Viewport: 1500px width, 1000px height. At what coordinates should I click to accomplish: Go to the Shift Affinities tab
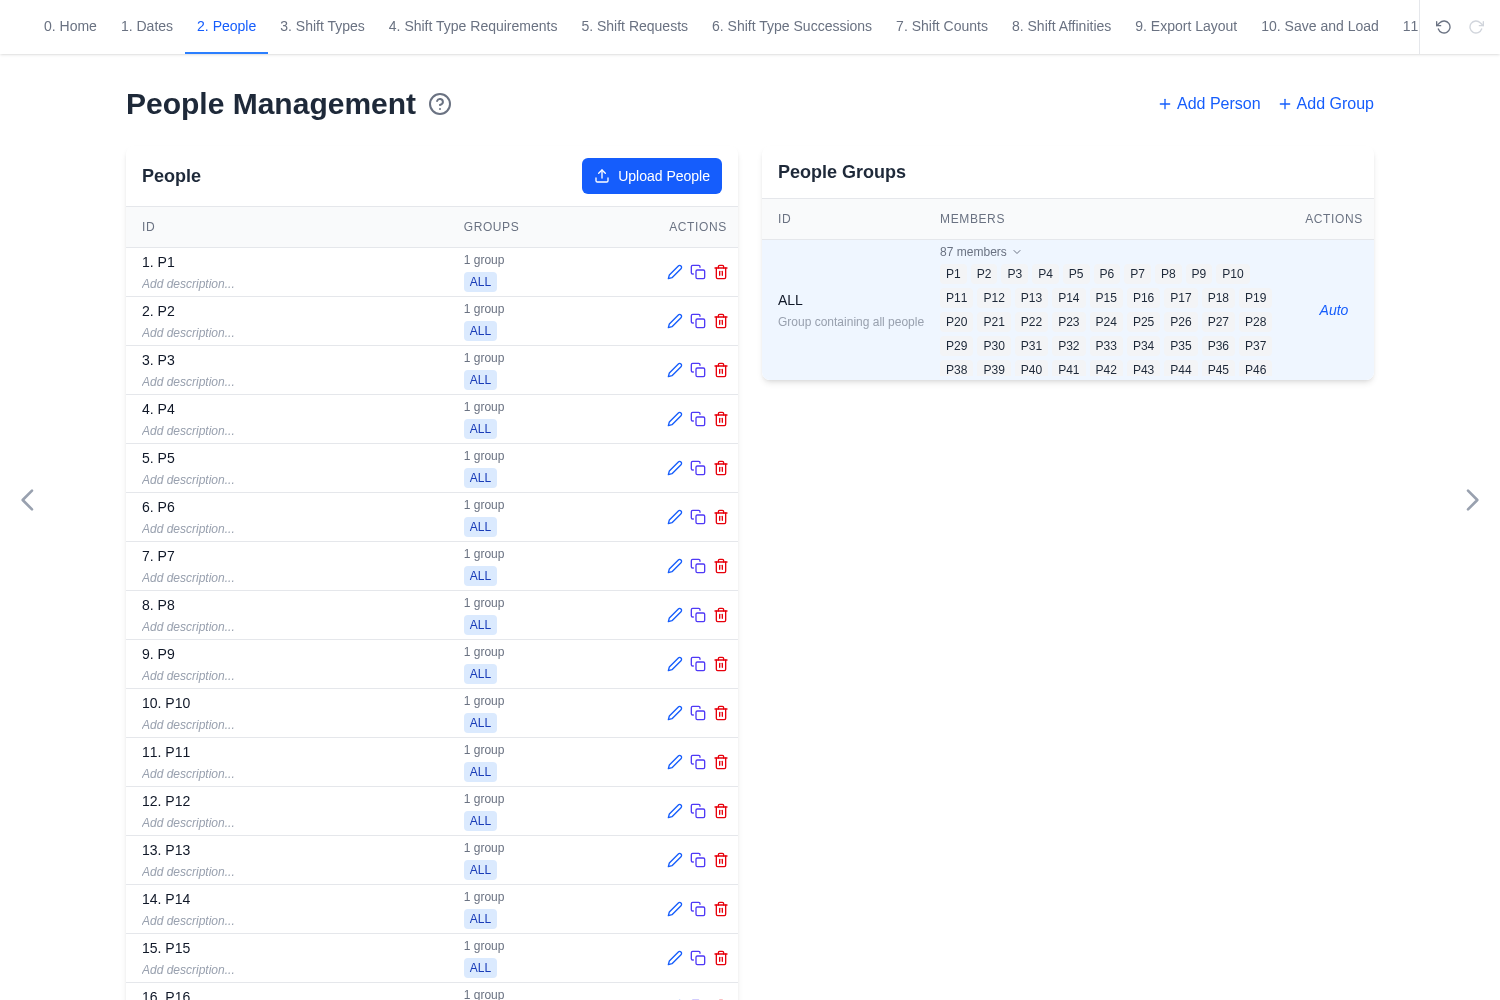[x=1061, y=26]
